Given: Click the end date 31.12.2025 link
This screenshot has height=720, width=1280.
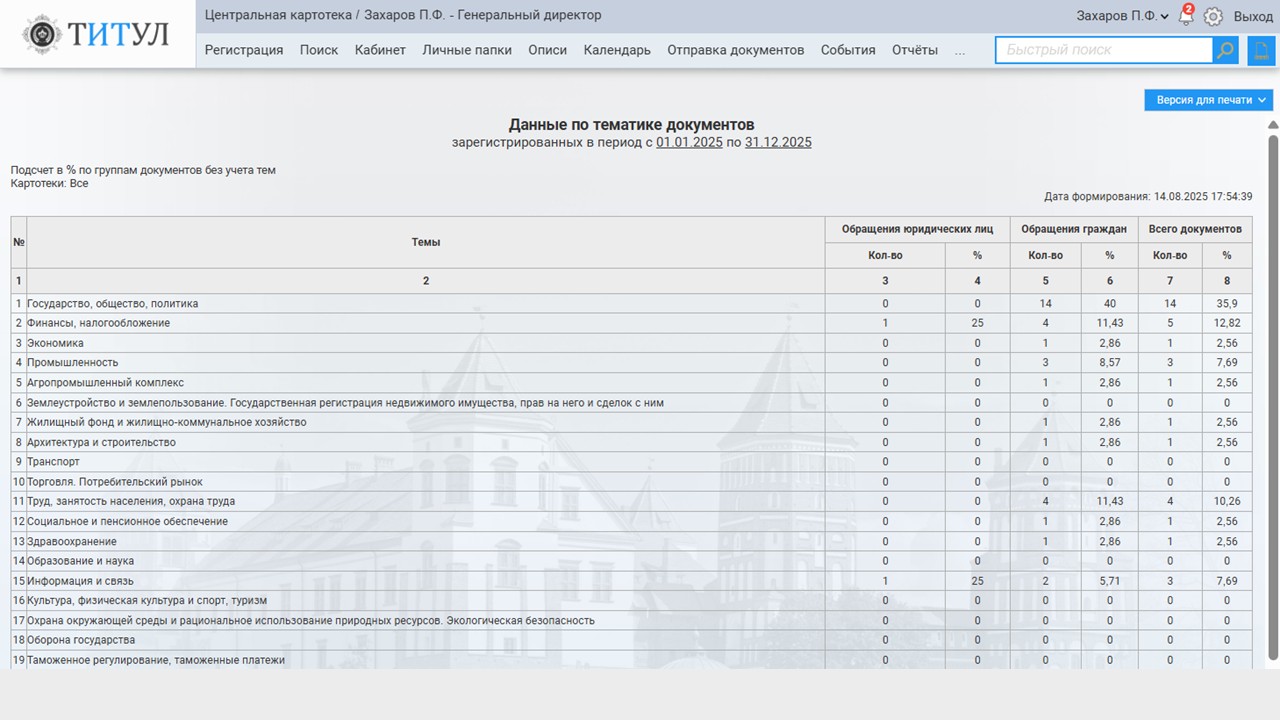Looking at the screenshot, I should point(778,142).
